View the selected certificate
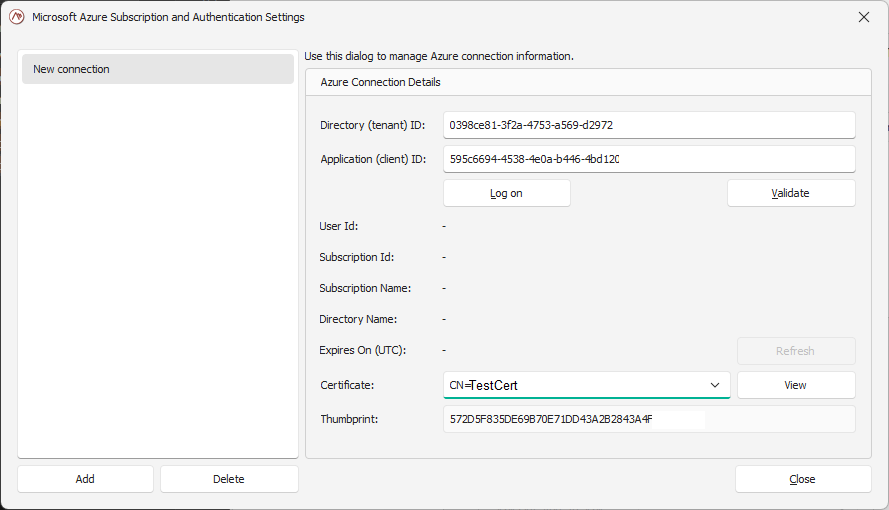Viewport: 889px width, 510px height. click(x=795, y=385)
